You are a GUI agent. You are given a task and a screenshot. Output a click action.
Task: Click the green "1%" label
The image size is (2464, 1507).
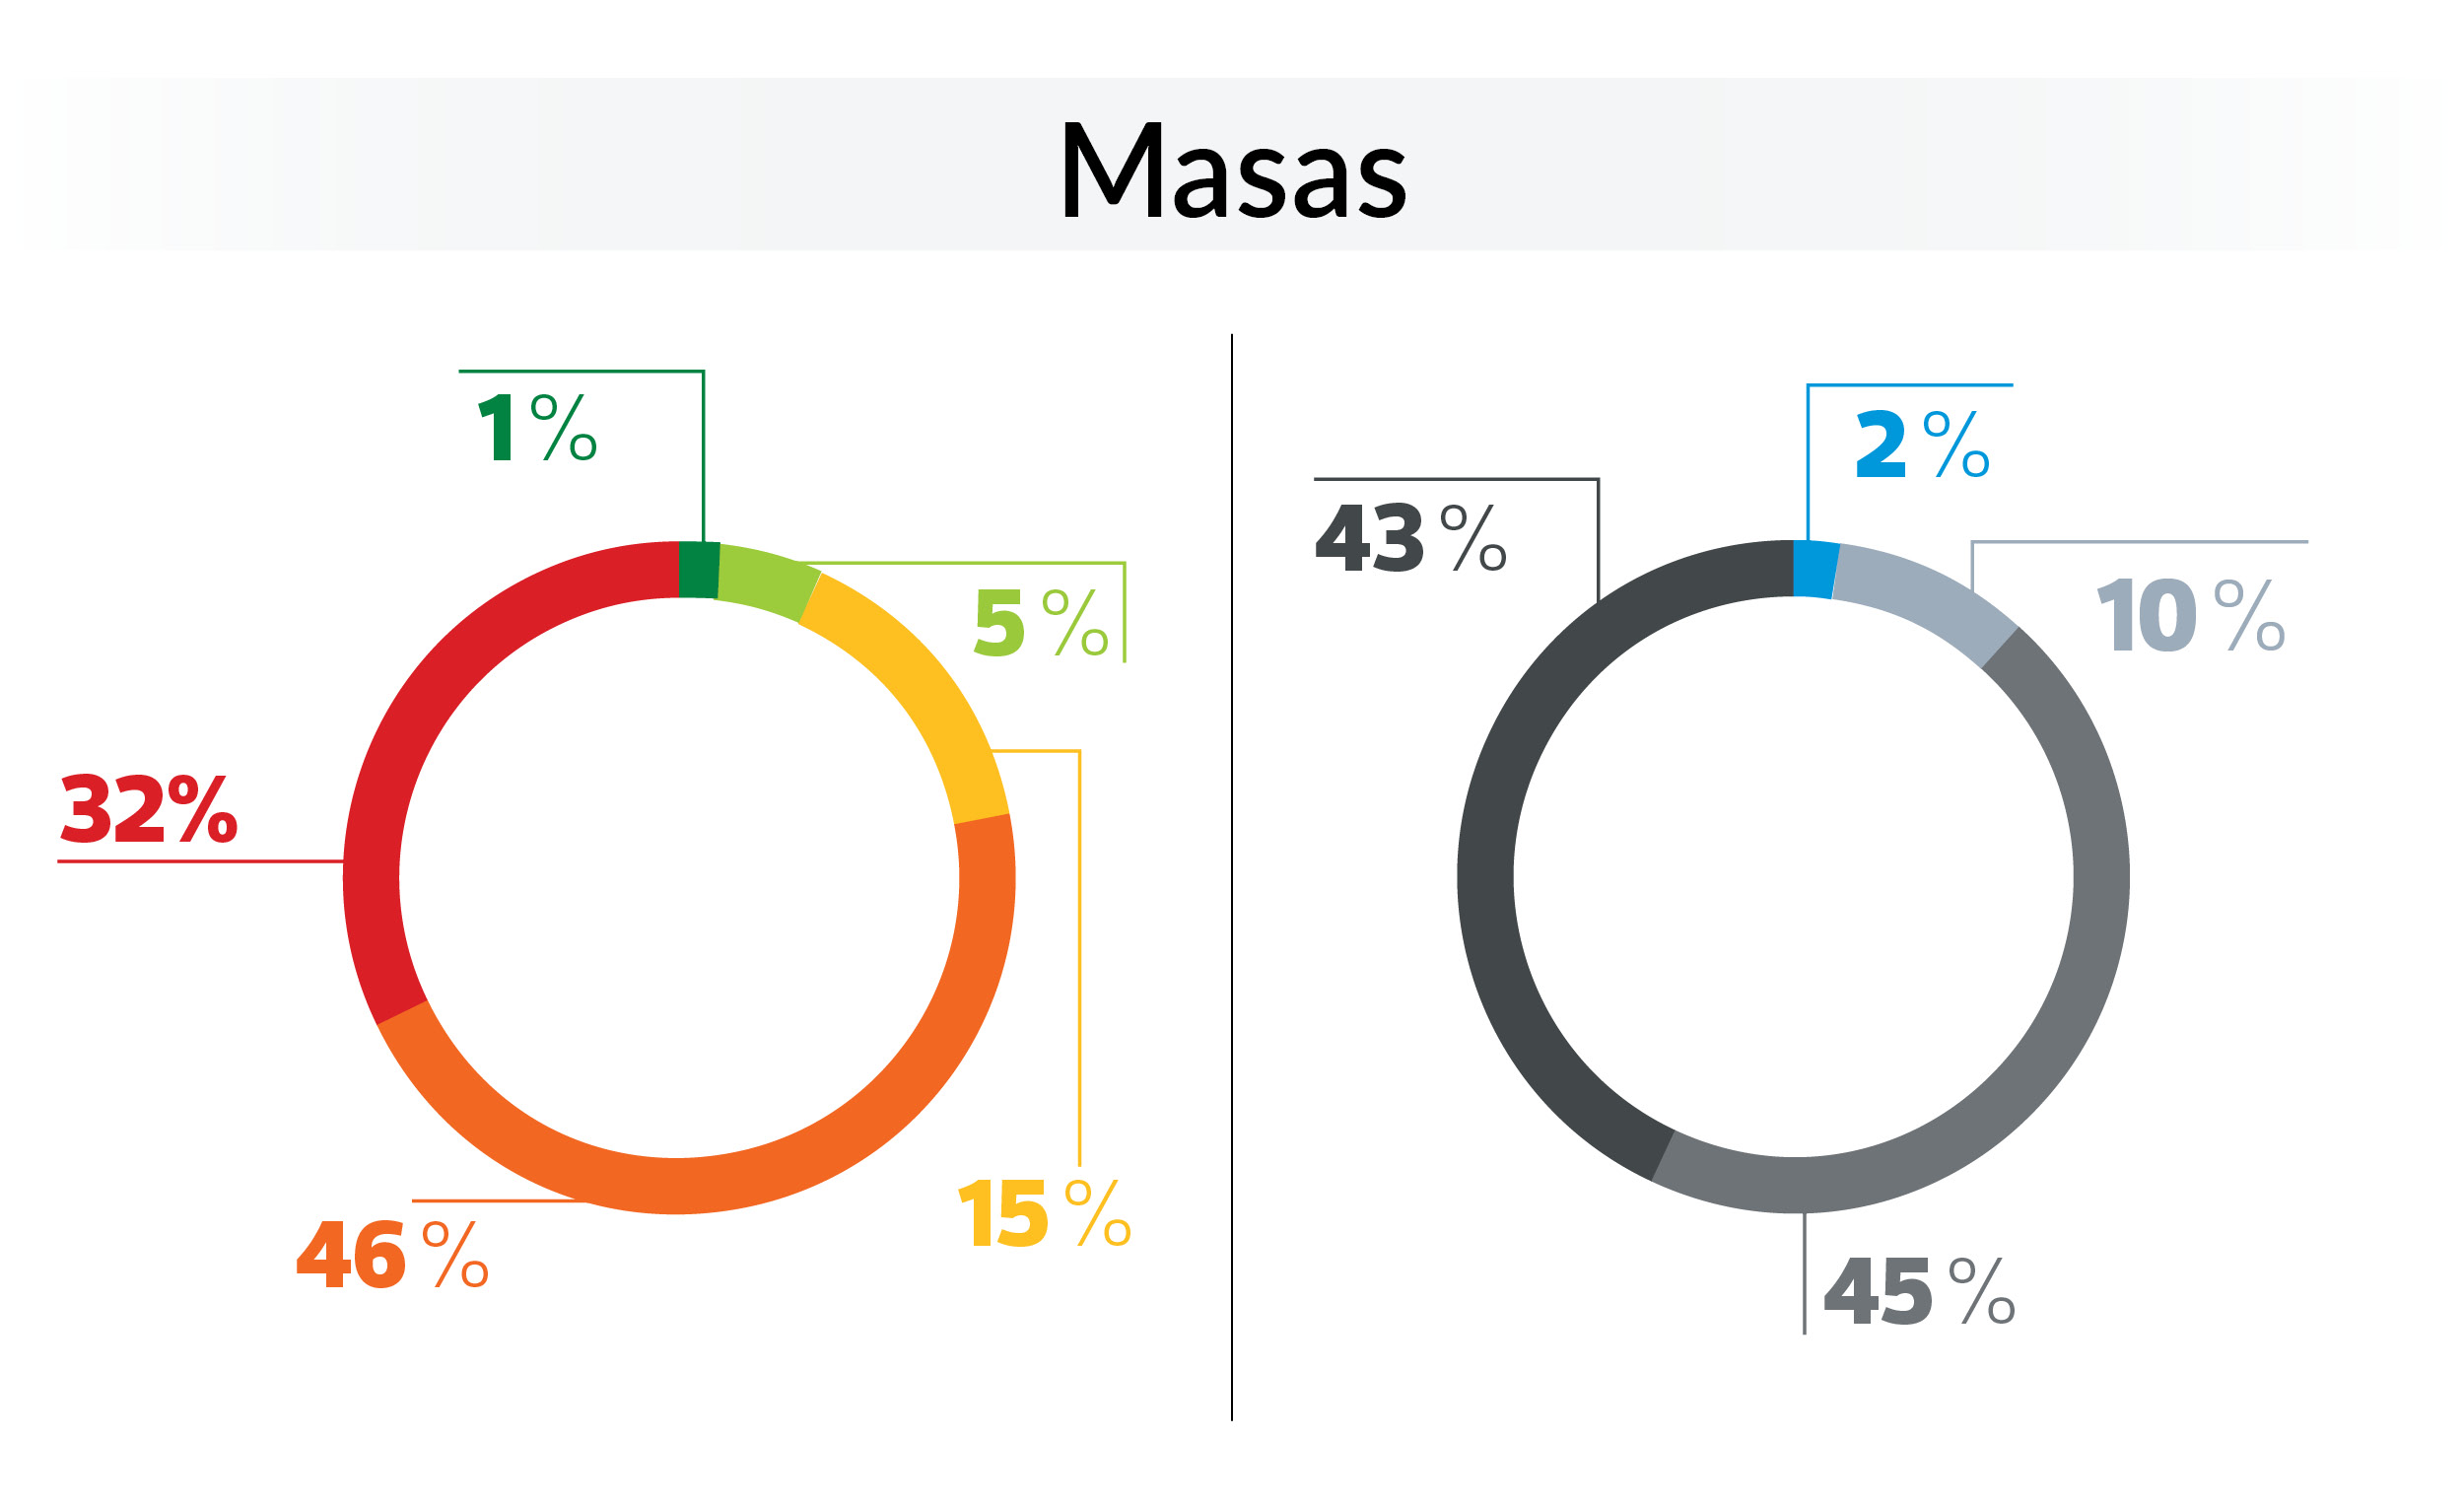pos(537,428)
